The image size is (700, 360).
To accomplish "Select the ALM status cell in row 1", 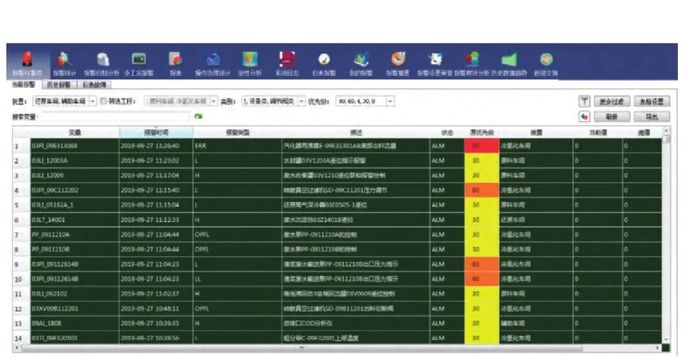I will click(x=447, y=146).
